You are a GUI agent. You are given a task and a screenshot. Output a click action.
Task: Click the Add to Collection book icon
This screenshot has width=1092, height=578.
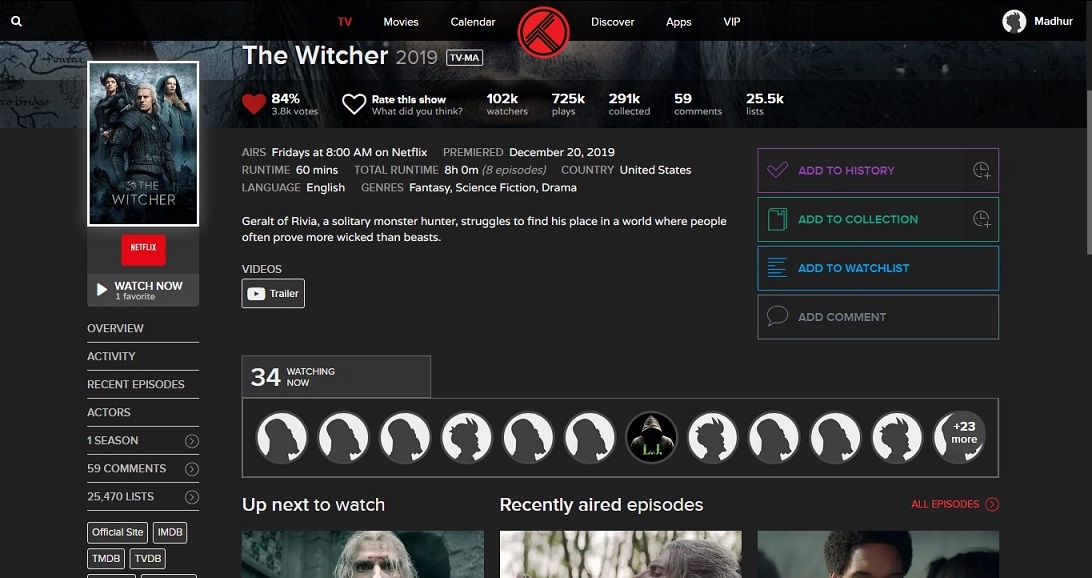pos(777,219)
